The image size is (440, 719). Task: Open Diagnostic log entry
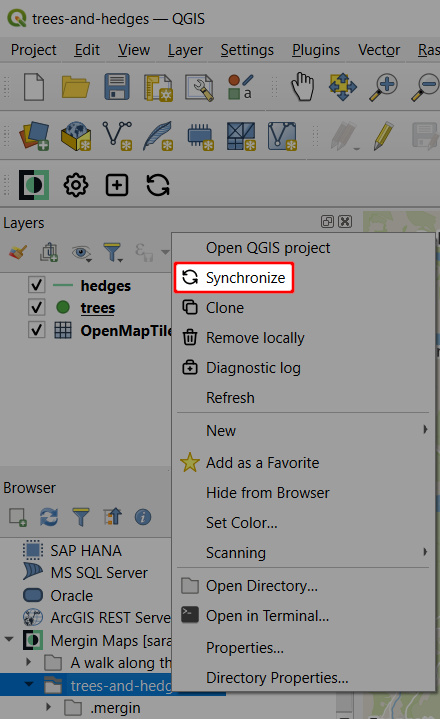[303, 367]
